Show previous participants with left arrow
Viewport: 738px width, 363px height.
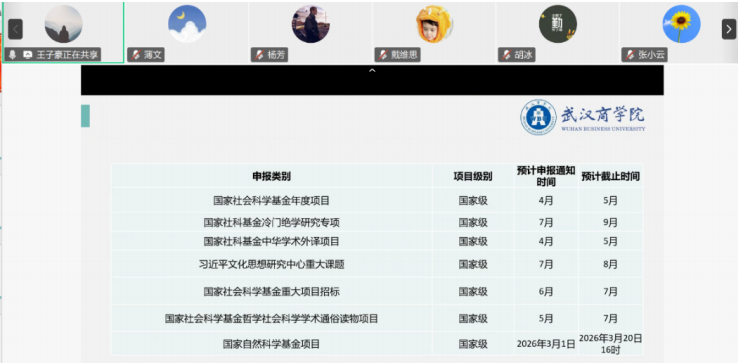coord(15,29)
